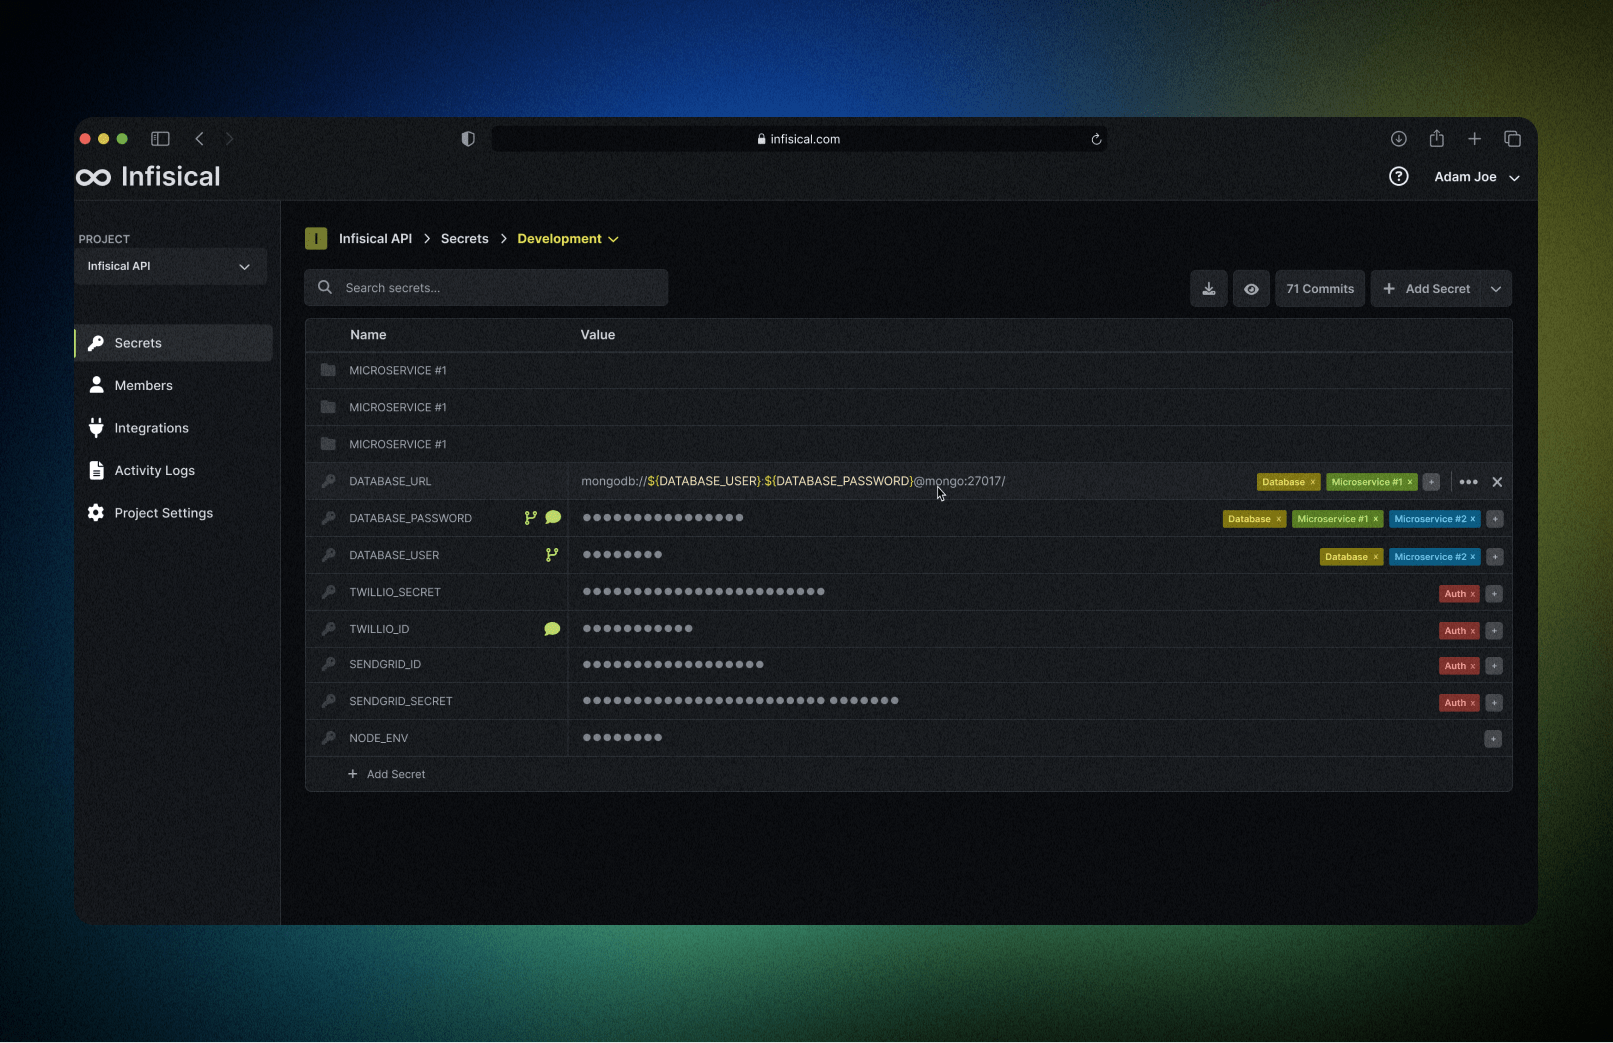This screenshot has height=1043, width=1613.
Task: Toggle secret visibility with the eye icon
Action: coord(1251,288)
